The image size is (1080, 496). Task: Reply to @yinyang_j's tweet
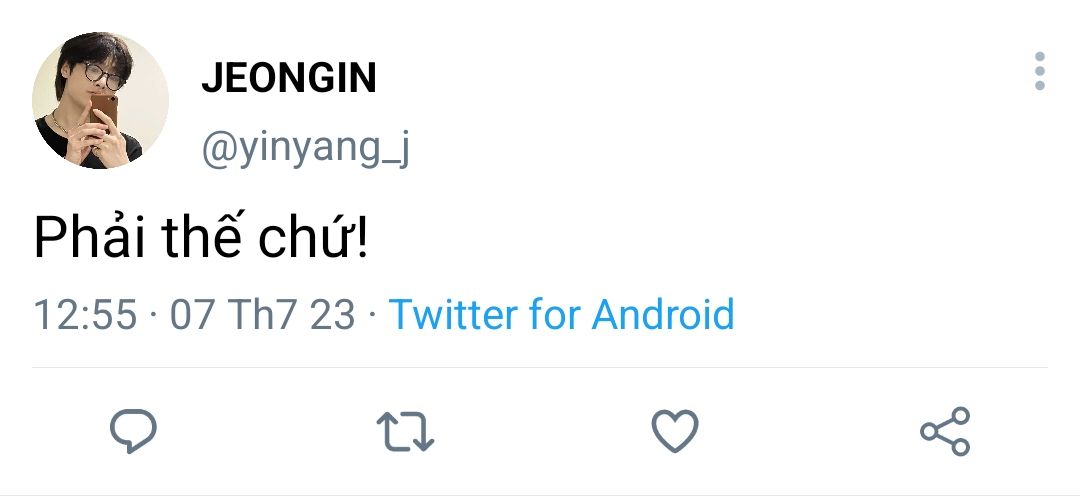(x=132, y=431)
